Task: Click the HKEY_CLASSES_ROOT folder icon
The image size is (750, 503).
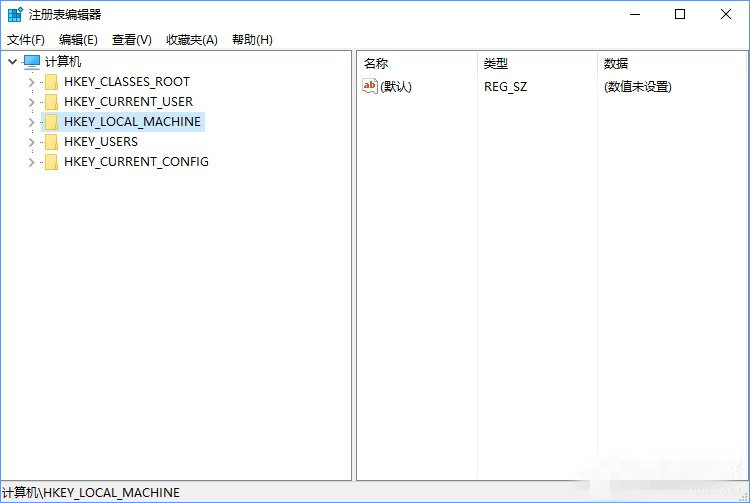Action: (x=51, y=82)
